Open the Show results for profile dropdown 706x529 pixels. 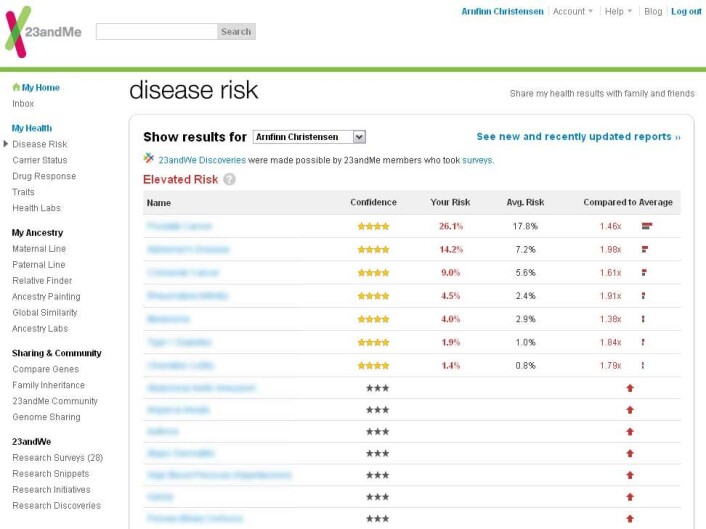[x=309, y=137]
